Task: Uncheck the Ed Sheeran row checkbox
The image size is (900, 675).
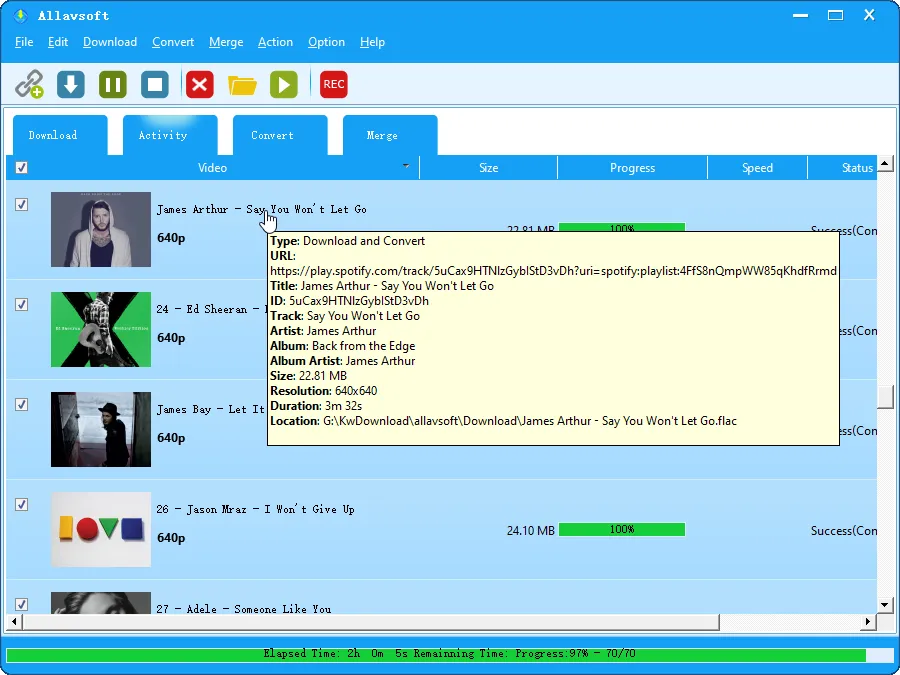Action: coord(21,304)
